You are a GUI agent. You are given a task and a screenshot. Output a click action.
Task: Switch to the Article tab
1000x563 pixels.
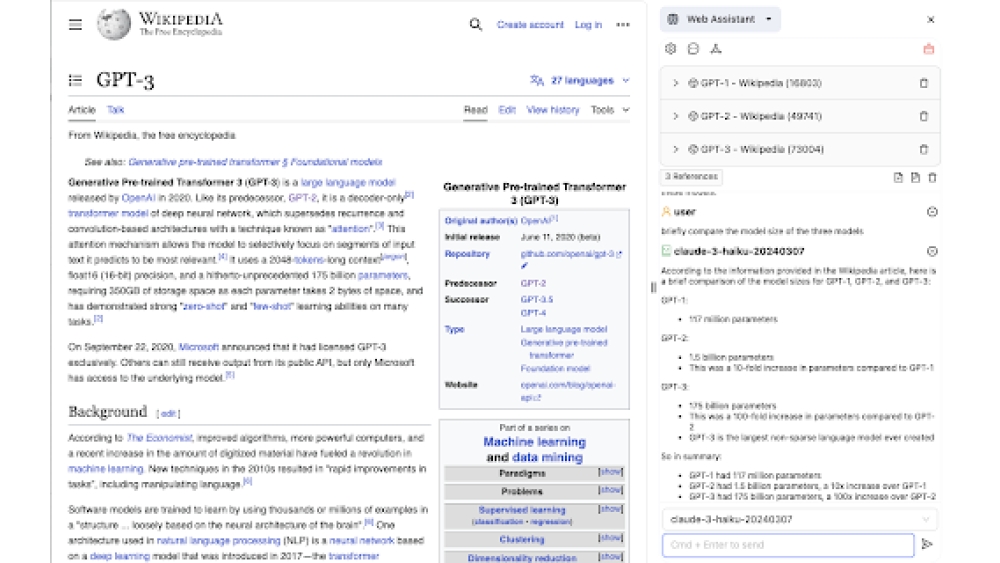click(x=82, y=110)
